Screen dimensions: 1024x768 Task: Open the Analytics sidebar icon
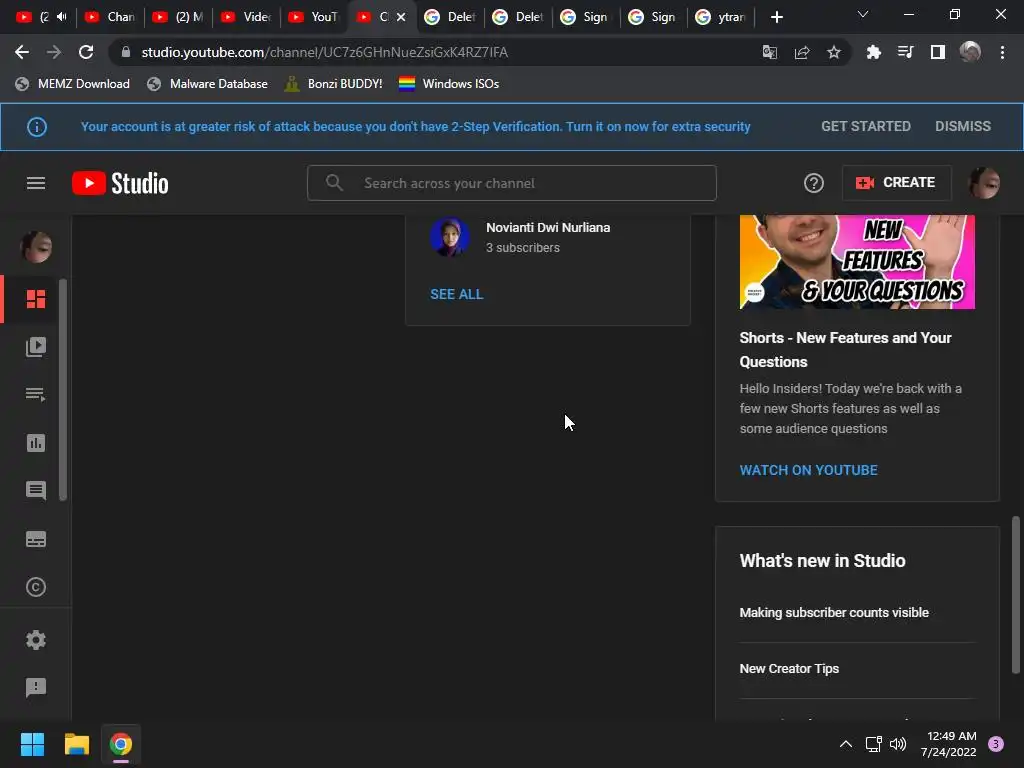[36, 443]
